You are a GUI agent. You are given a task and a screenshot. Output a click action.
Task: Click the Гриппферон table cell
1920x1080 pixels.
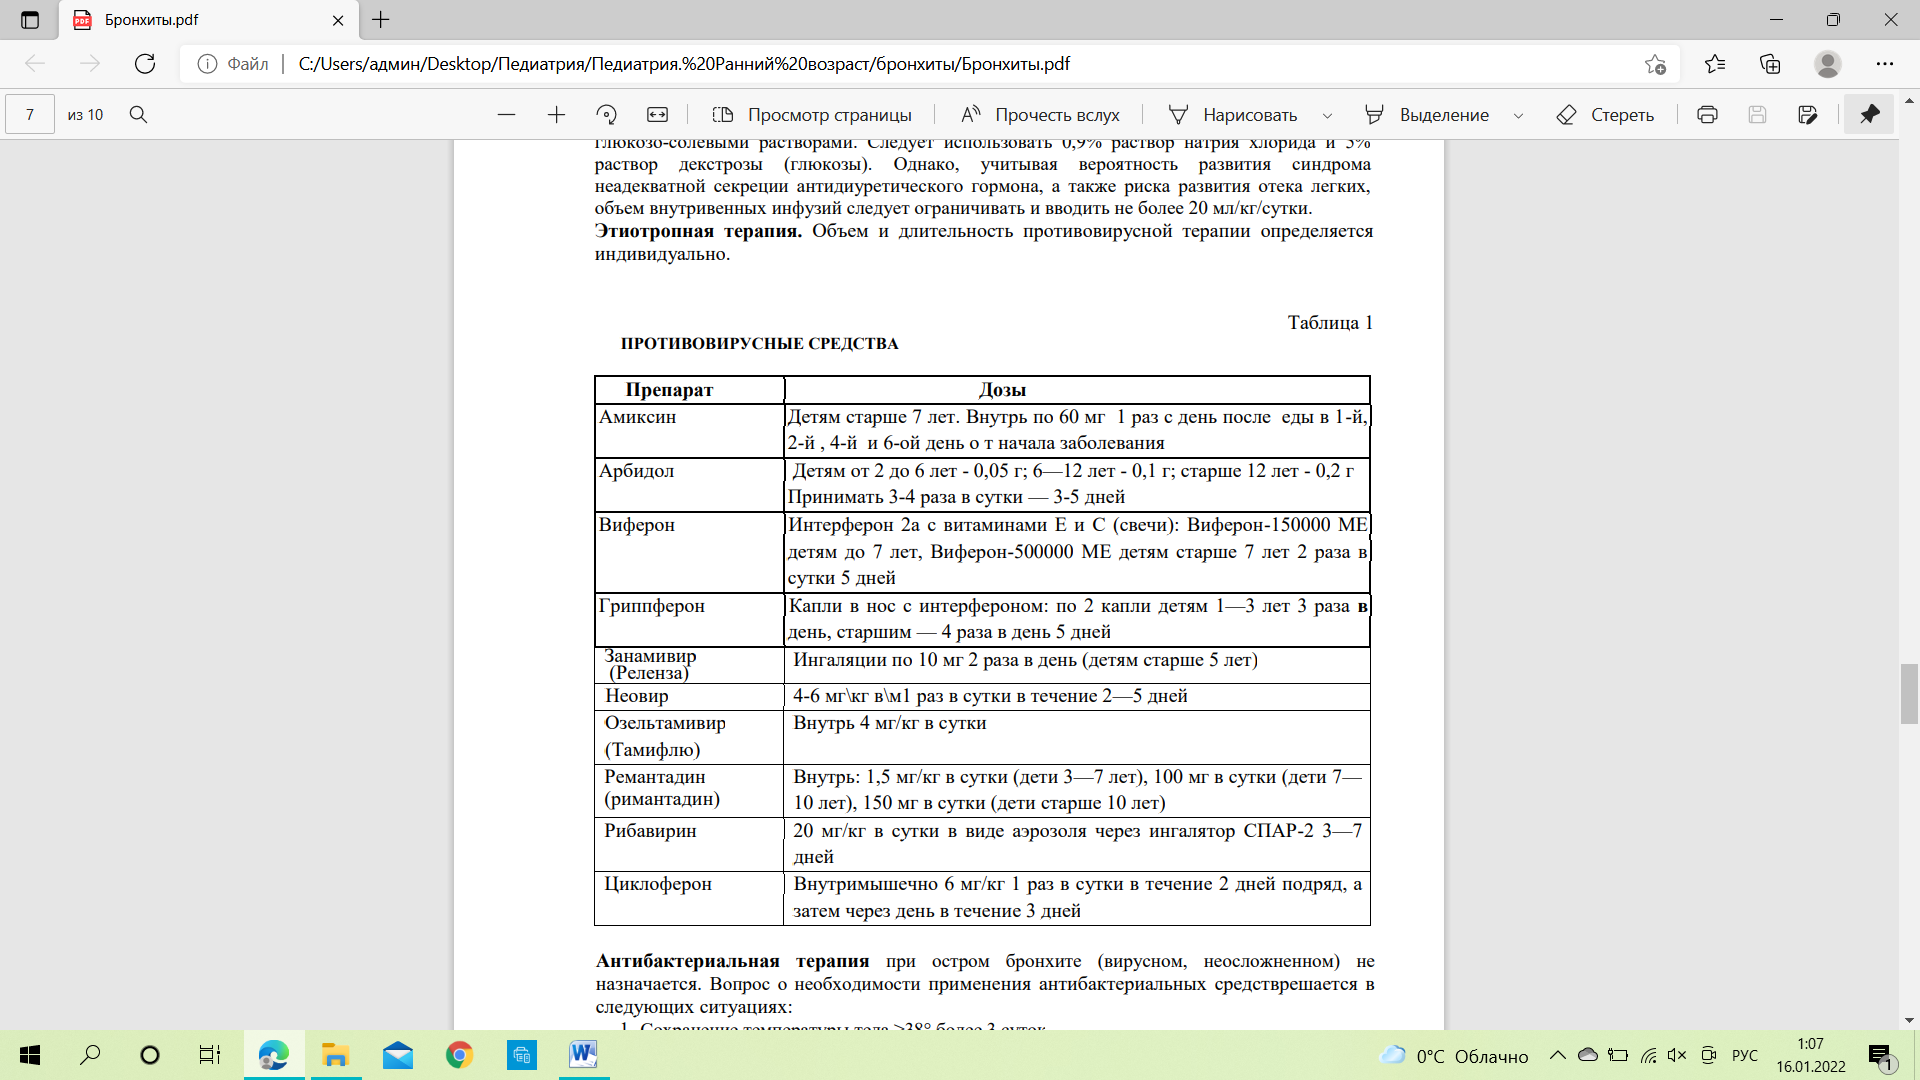click(689, 619)
